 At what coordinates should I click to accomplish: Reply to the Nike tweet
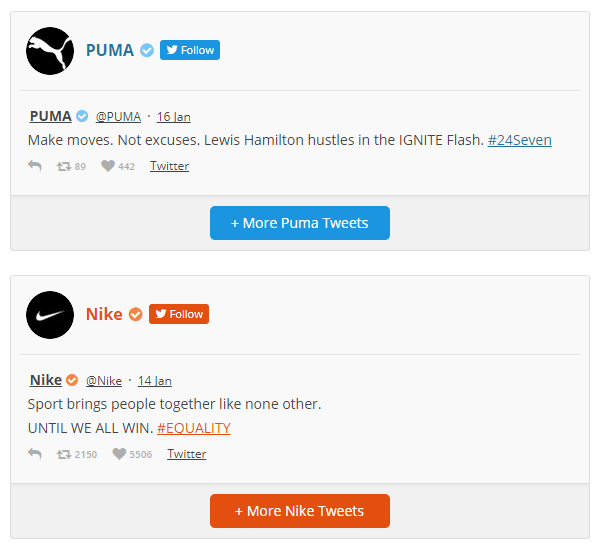click(x=35, y=454)
